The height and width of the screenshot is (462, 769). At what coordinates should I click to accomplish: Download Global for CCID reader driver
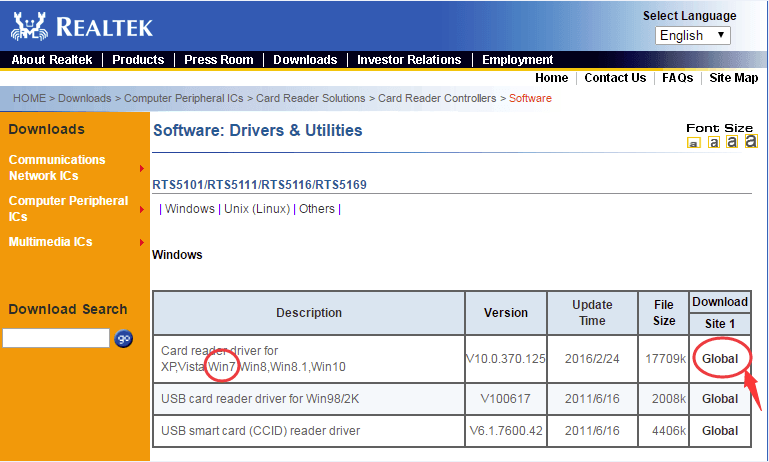pos(719,431)
